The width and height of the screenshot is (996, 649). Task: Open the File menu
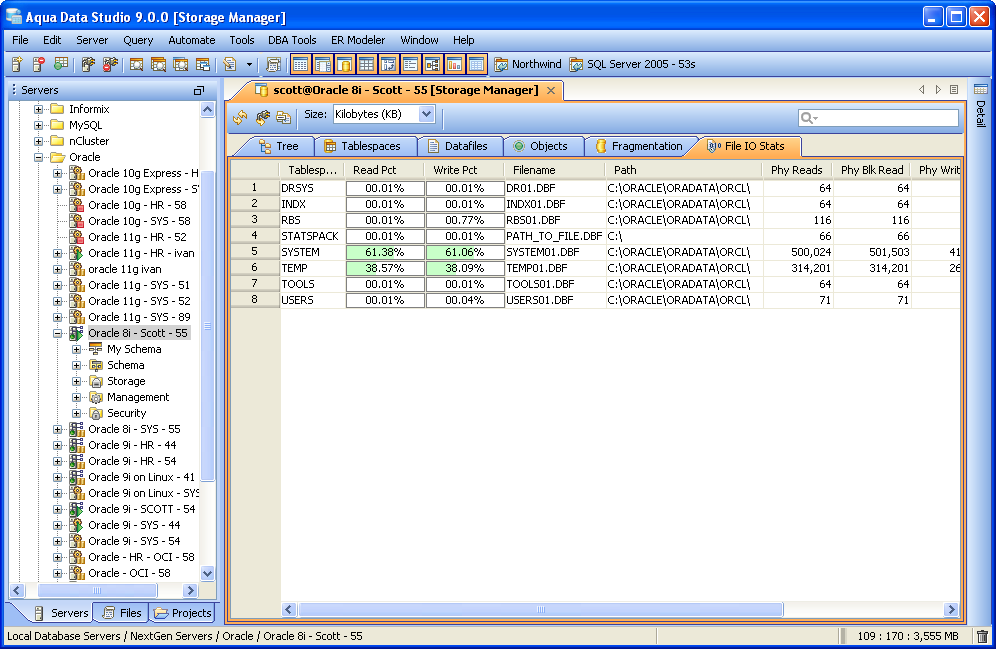[x=20, y=40]
